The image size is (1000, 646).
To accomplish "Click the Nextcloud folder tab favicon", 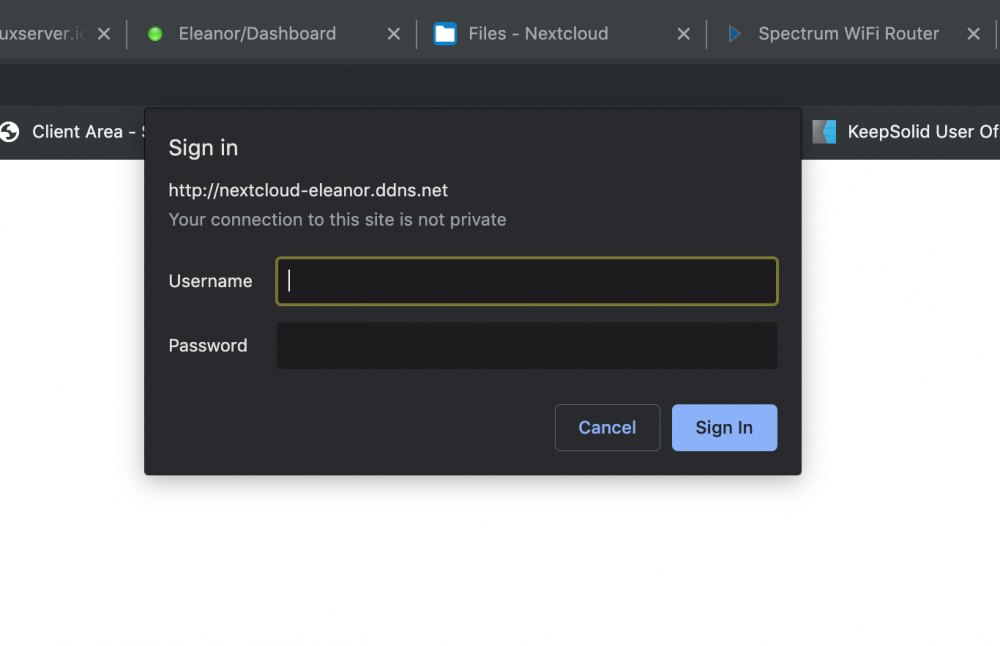I will coord(445,34).
